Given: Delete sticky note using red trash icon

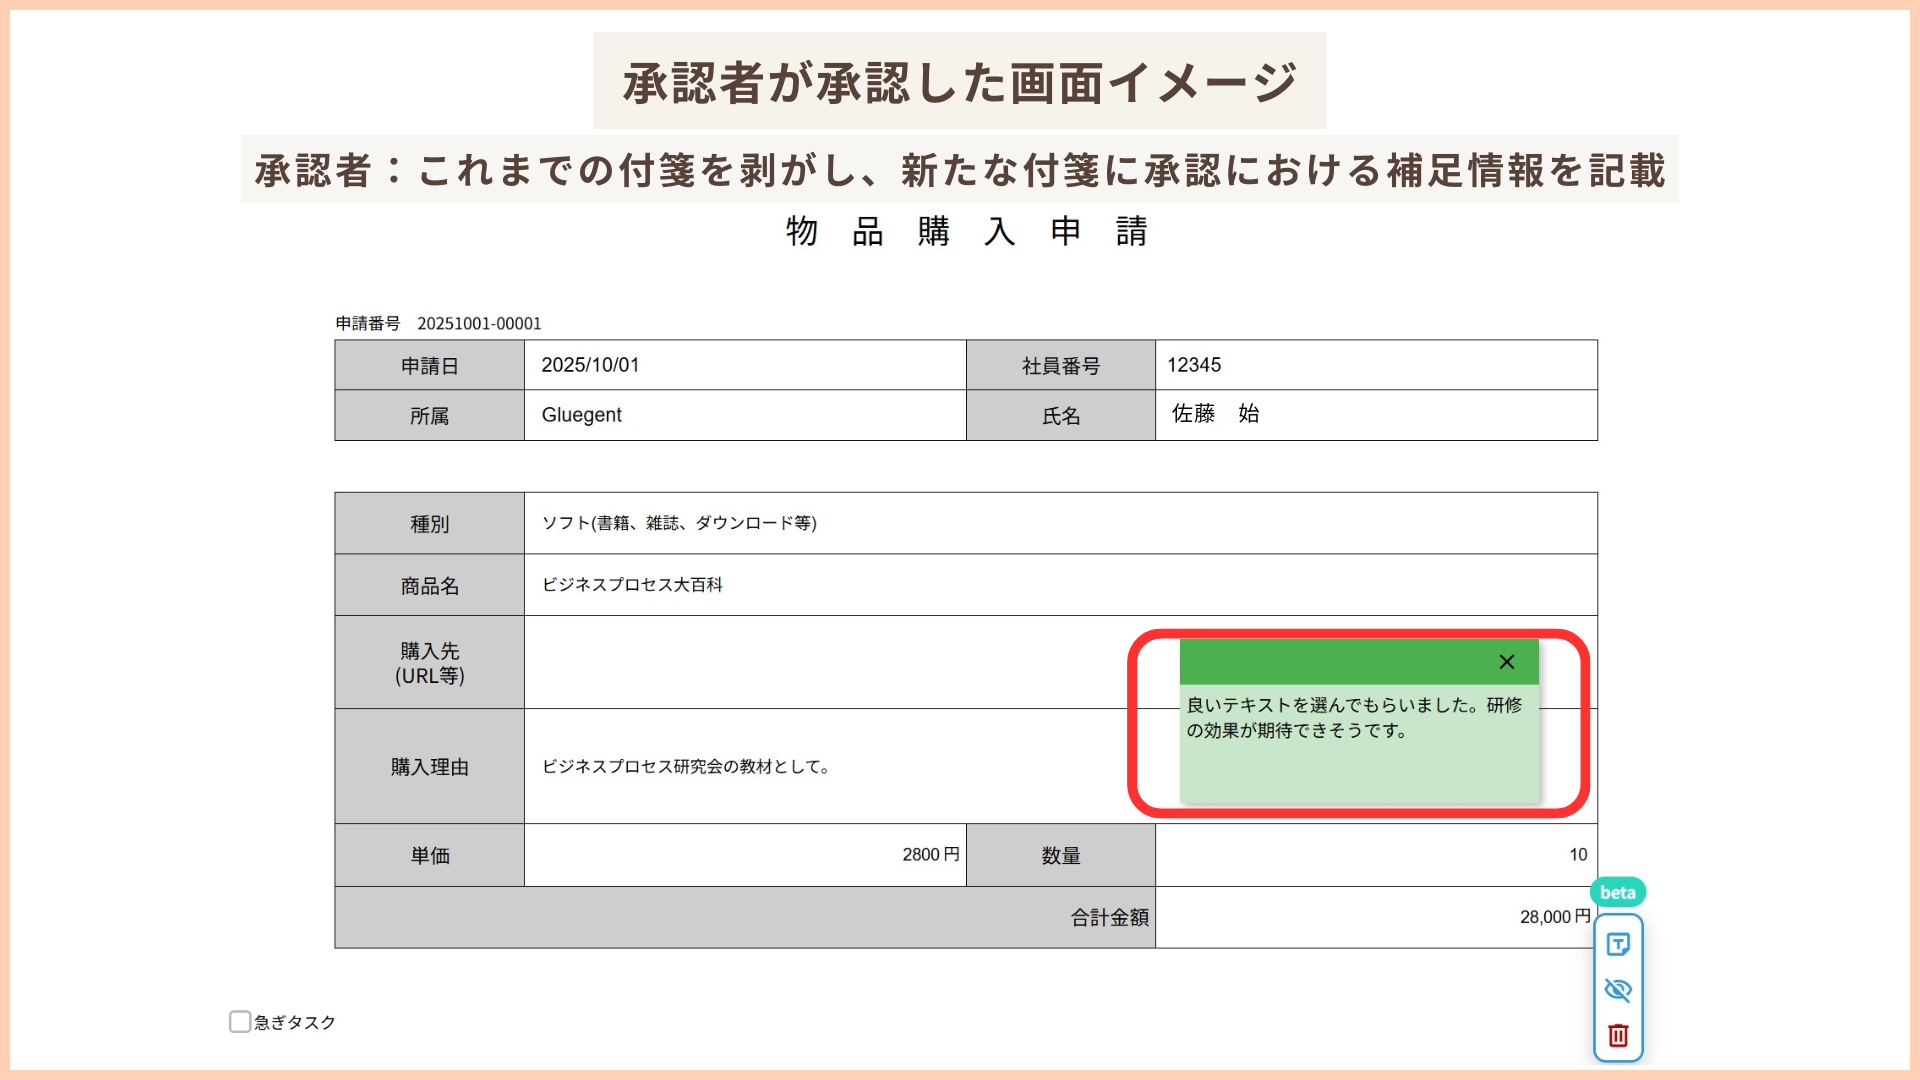Looking at the screenshot, I should click(x=1618, y=1035).
